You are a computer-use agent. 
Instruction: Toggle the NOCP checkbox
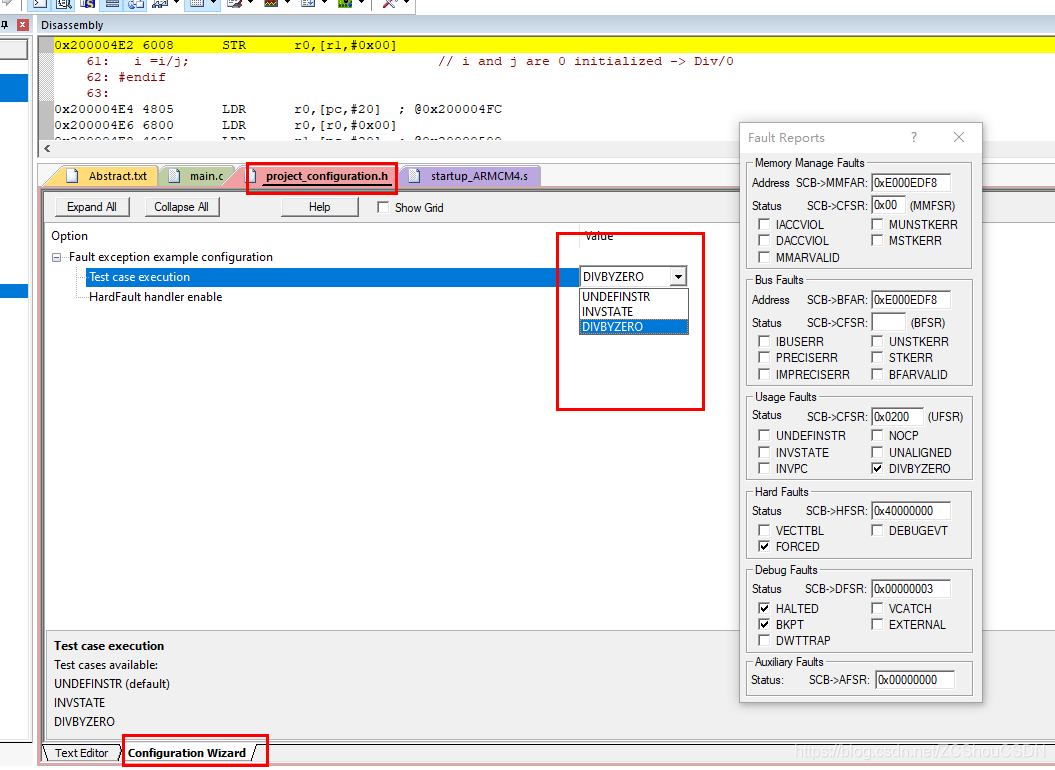[877, 435]
